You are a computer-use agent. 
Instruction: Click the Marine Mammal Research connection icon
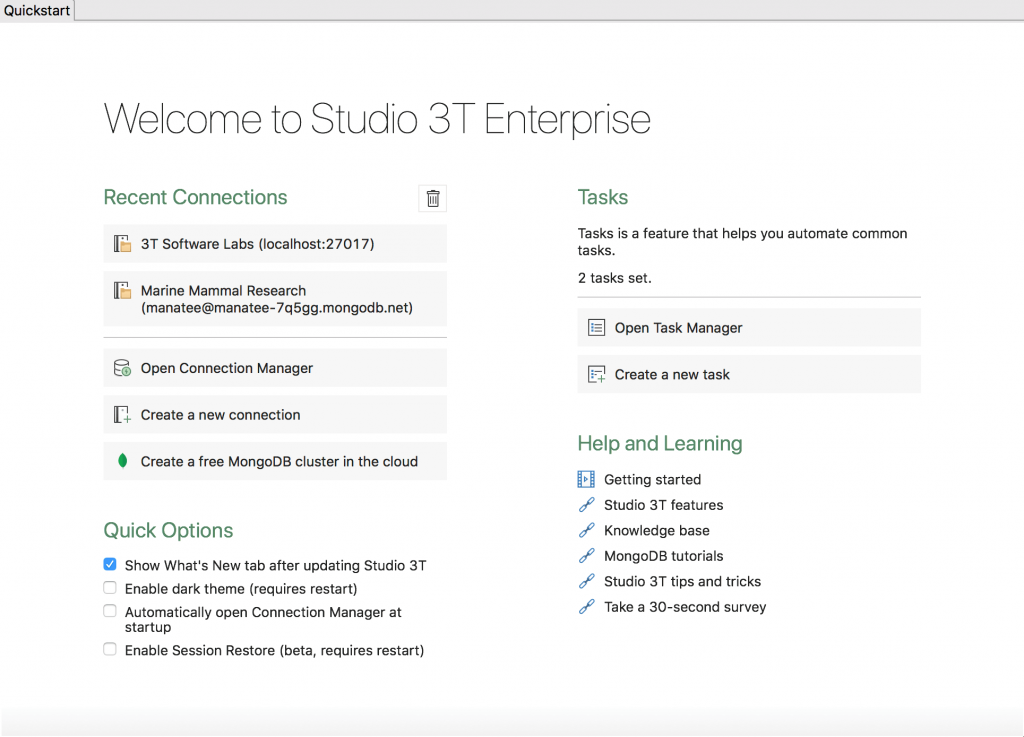[x=122, y=290]
